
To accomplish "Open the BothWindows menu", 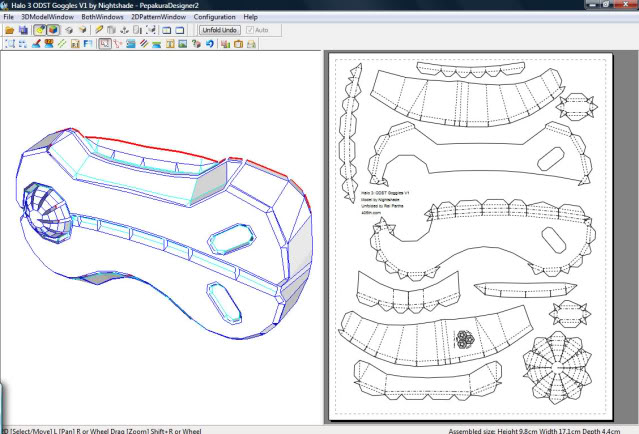I will (x=102, y=17).
